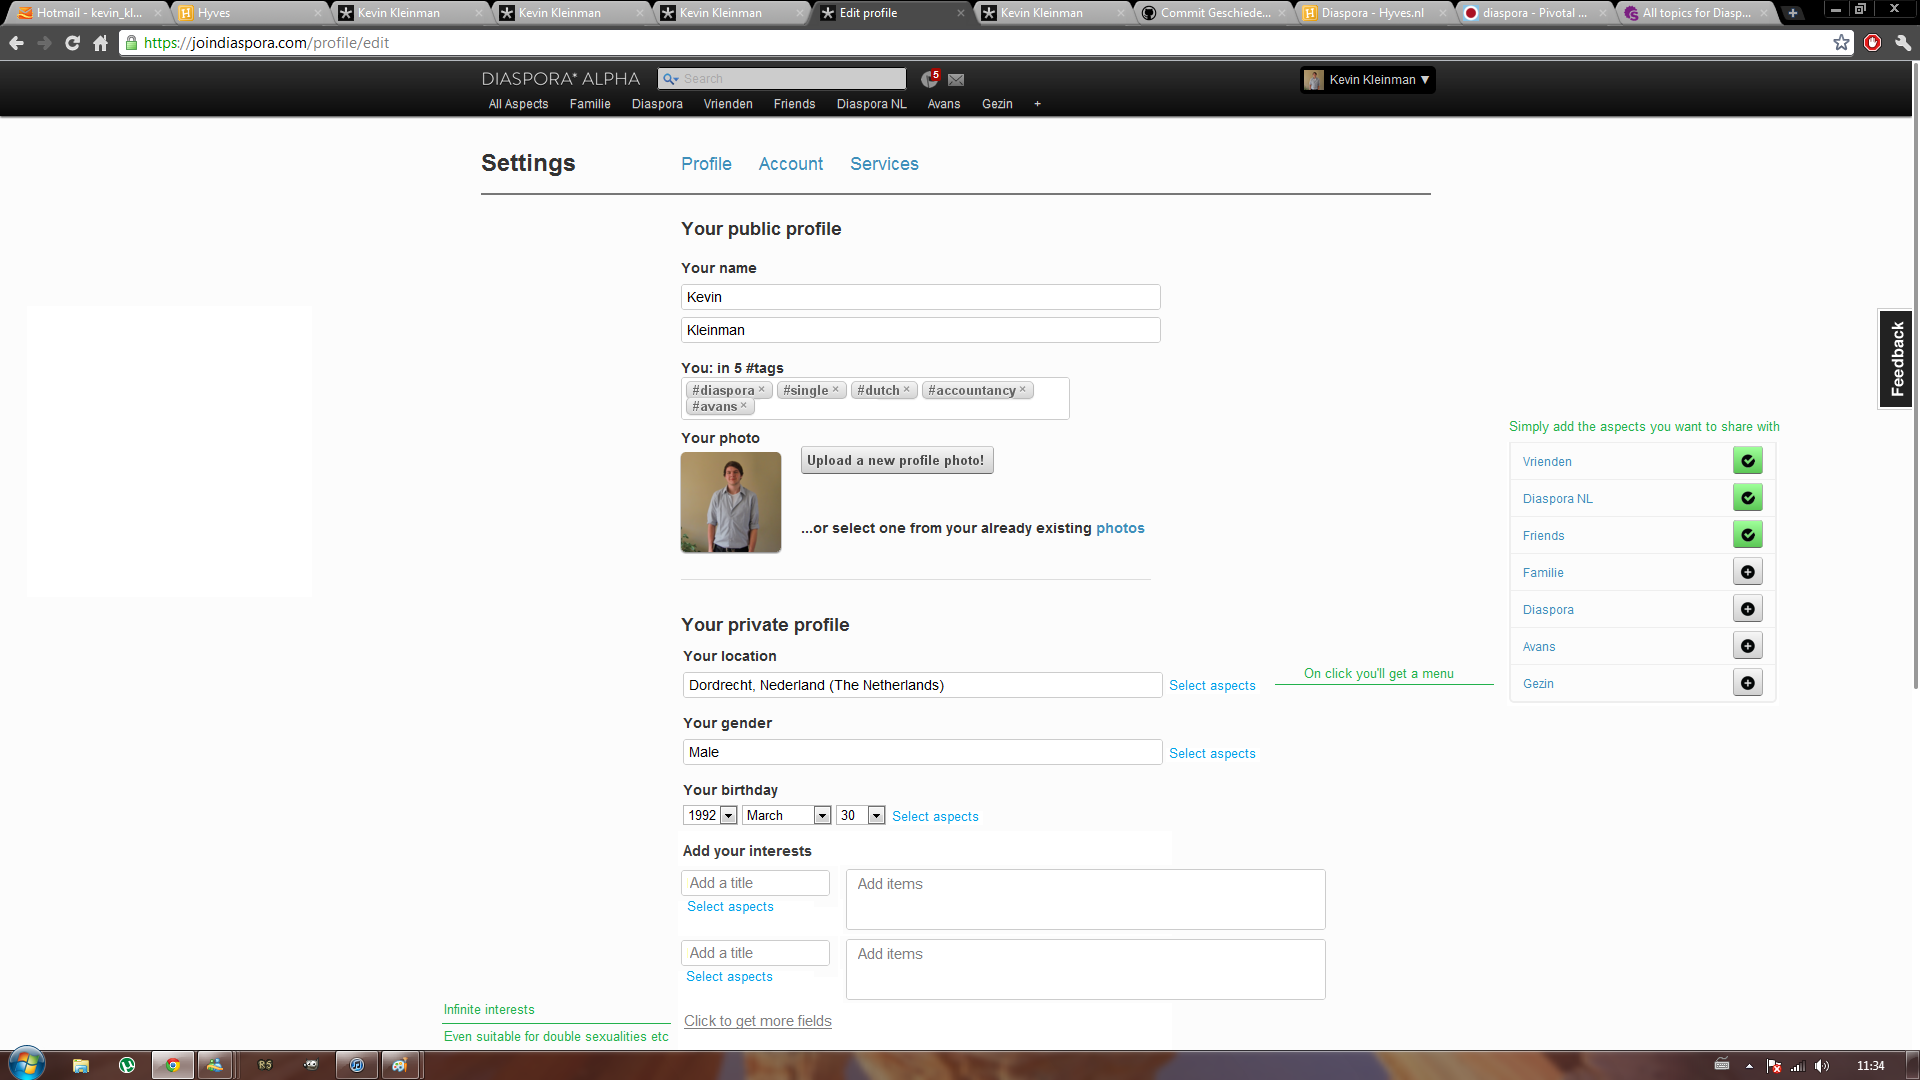Click Upload a new profile photo button

(896, 461)
